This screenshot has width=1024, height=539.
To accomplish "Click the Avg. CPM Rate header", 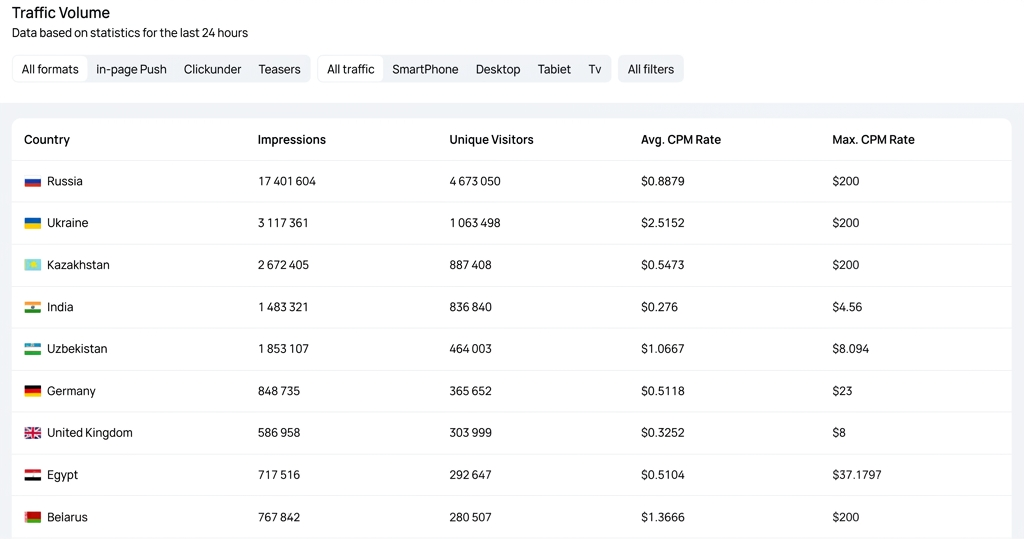I will [x=680, y=140].
